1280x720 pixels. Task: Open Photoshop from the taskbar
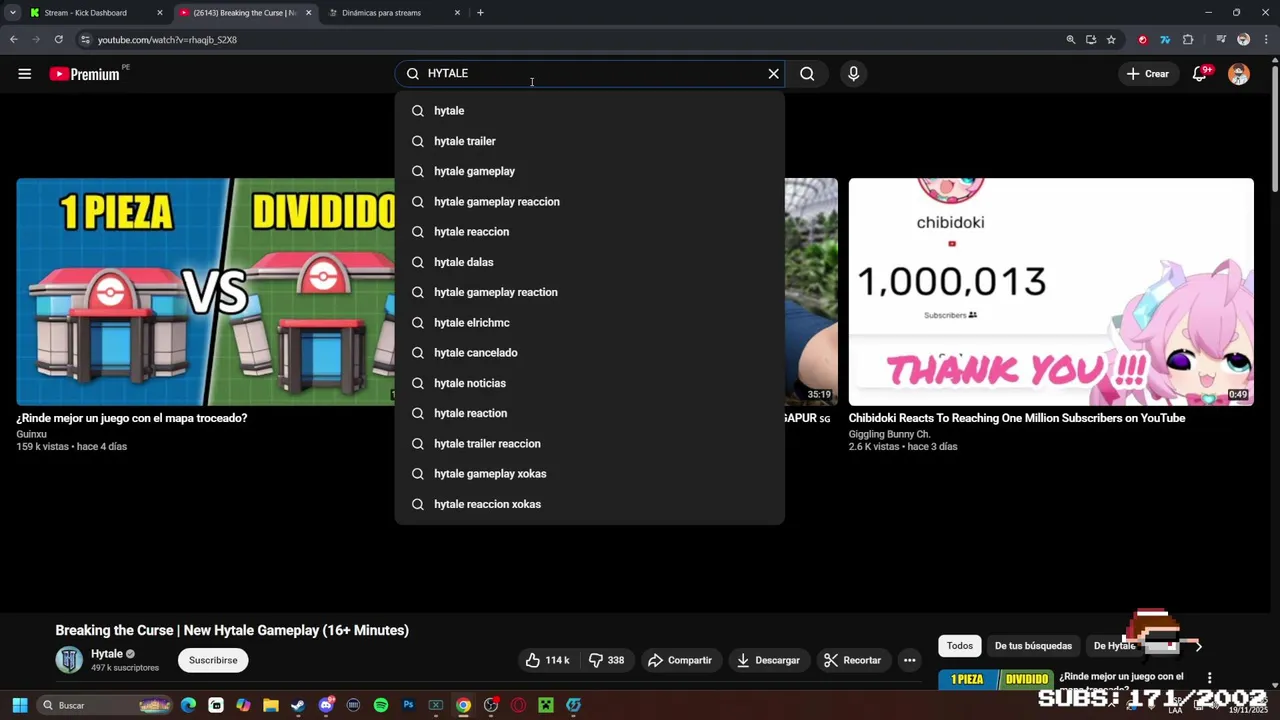[x=408, y=706]
